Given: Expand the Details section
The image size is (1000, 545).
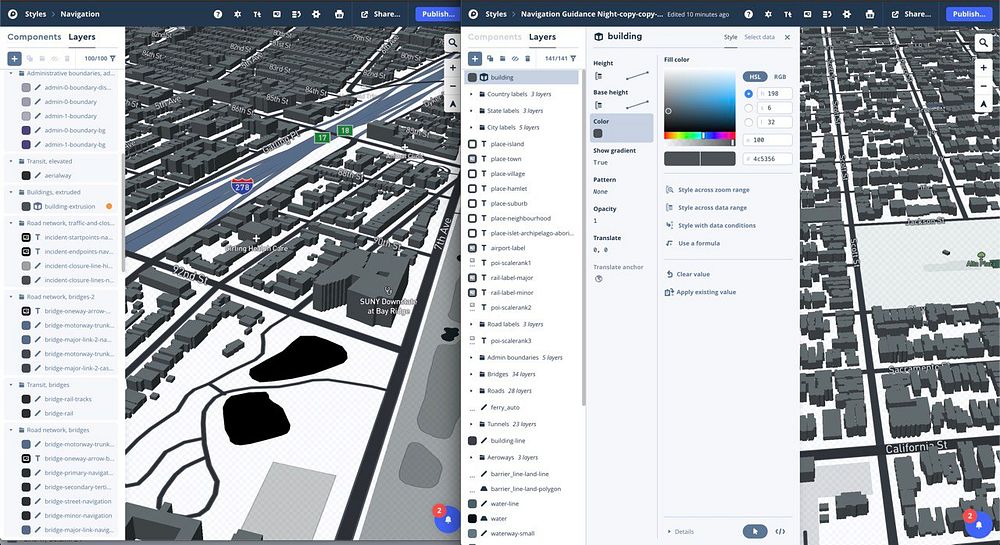Looking at the screenshot, I should (x=684, y=531).
